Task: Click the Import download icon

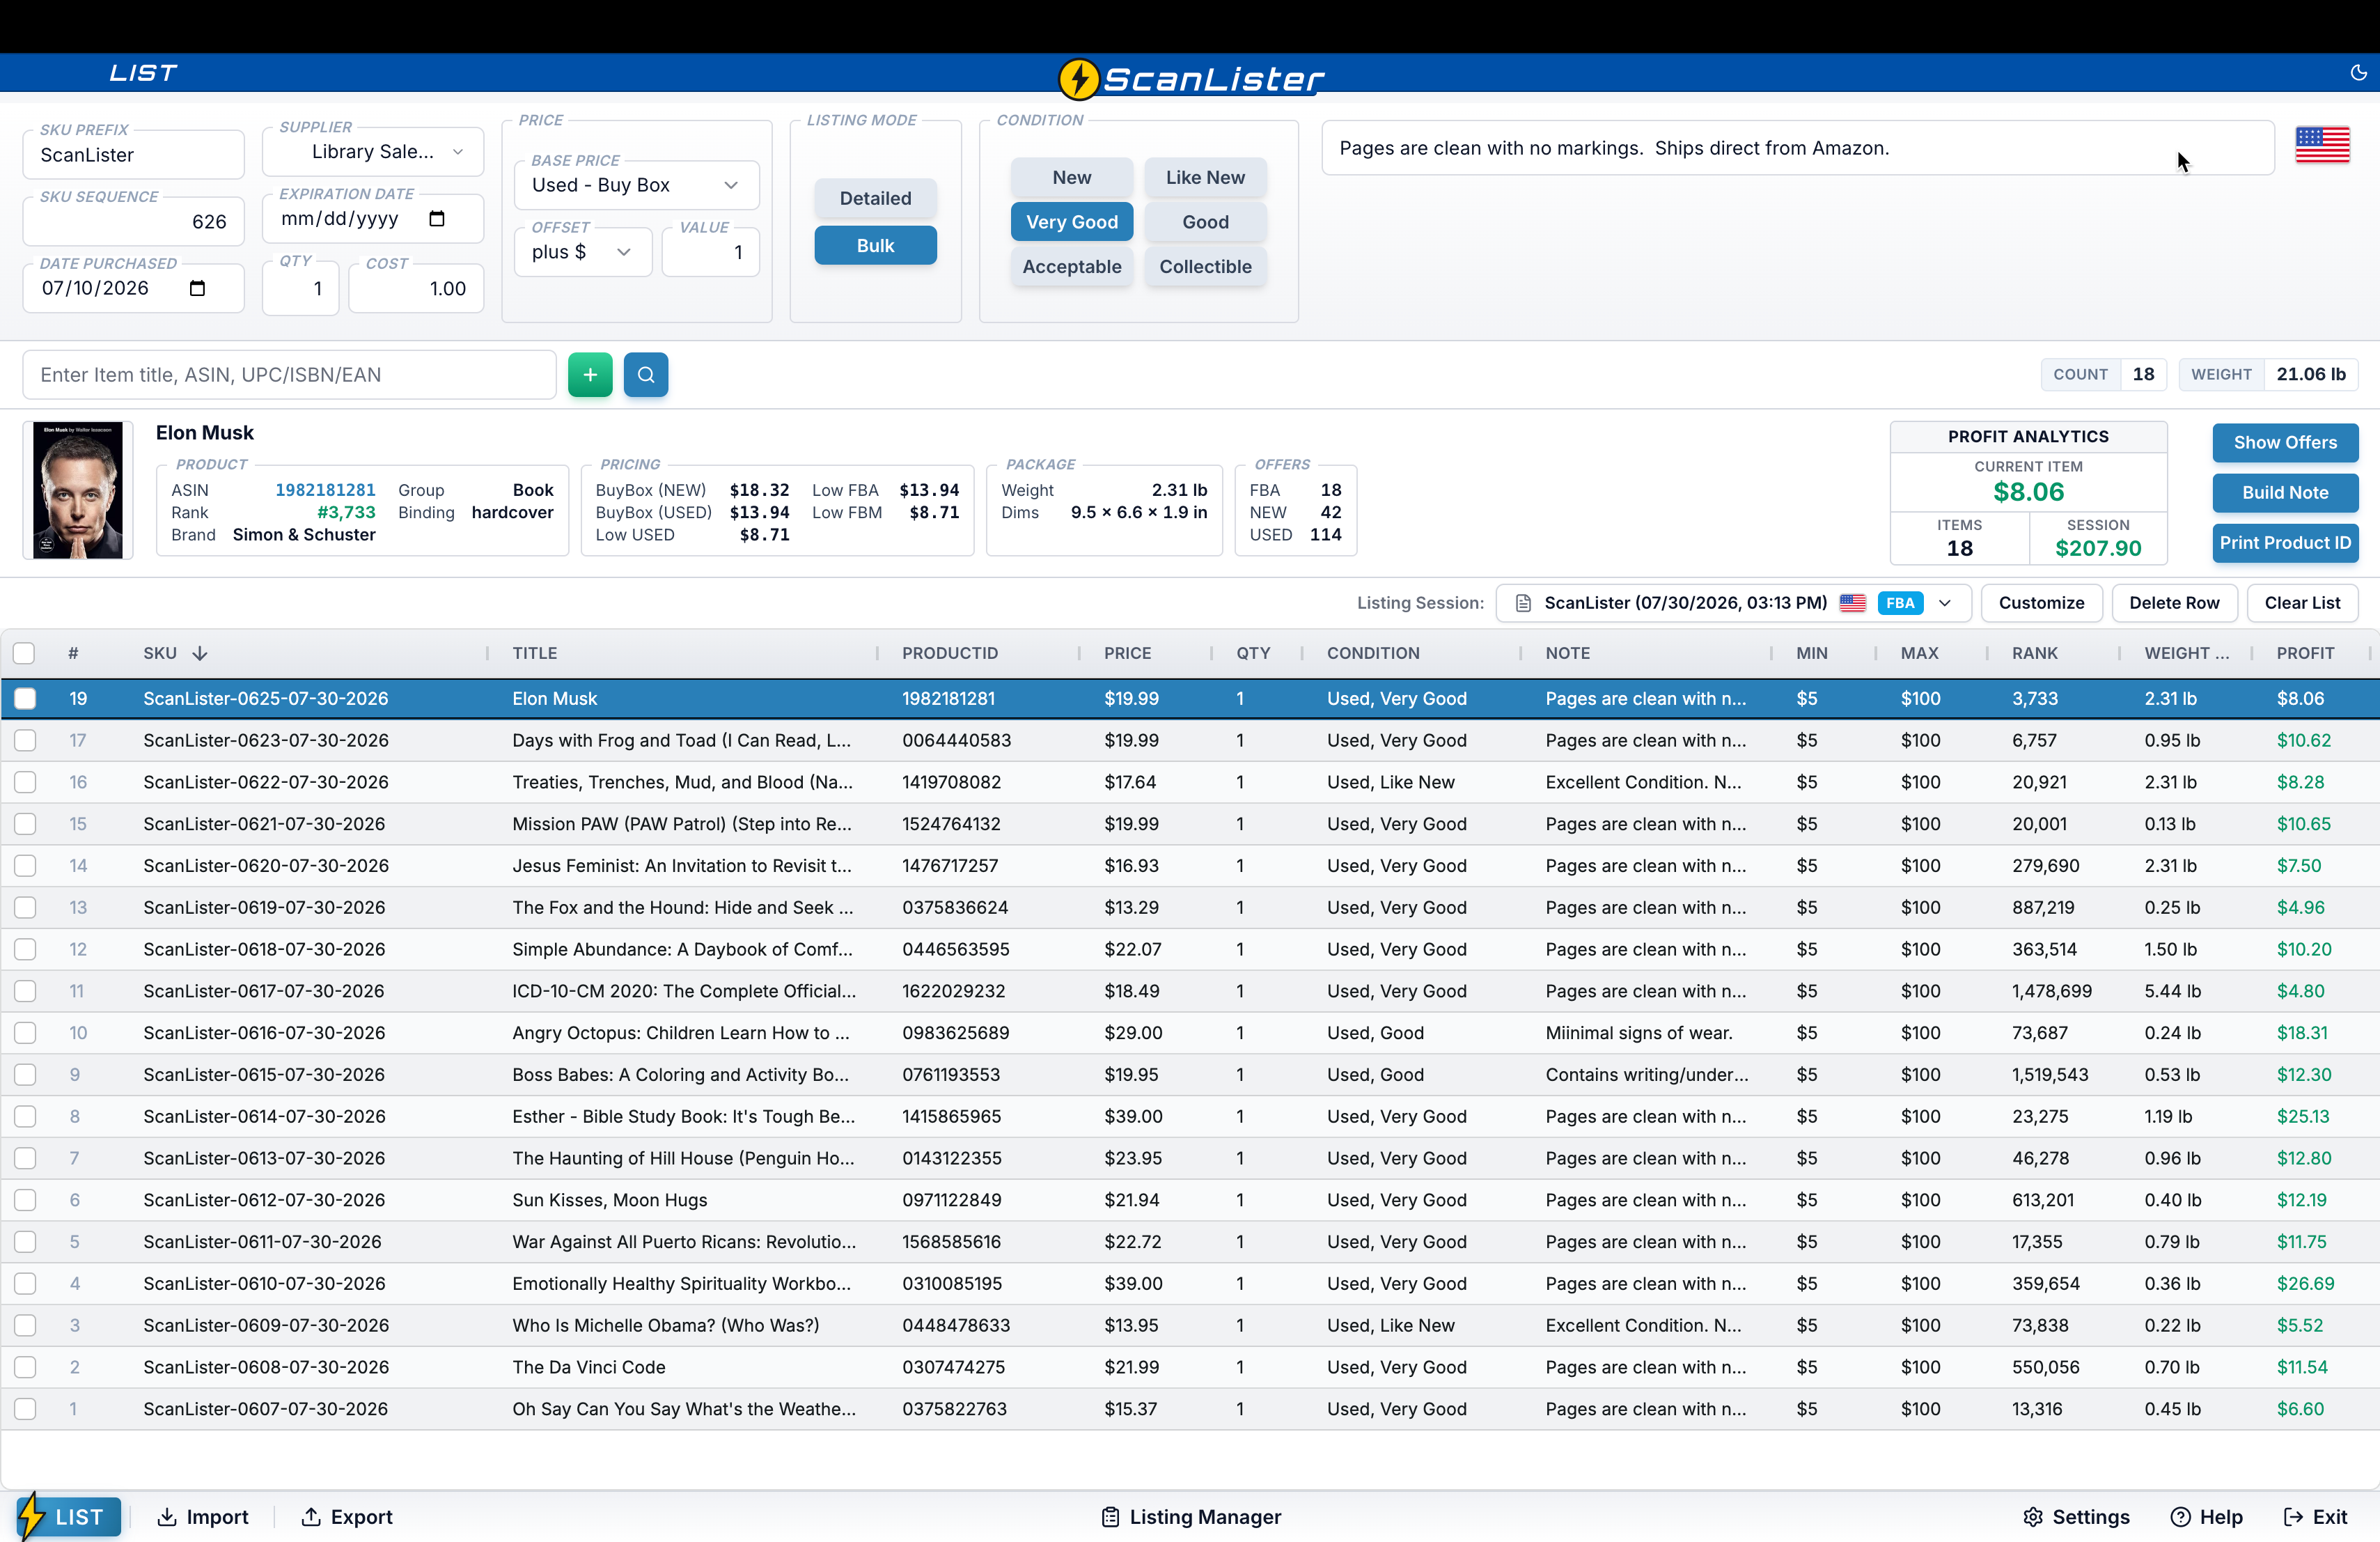Action: click(x=167, y=1517)
